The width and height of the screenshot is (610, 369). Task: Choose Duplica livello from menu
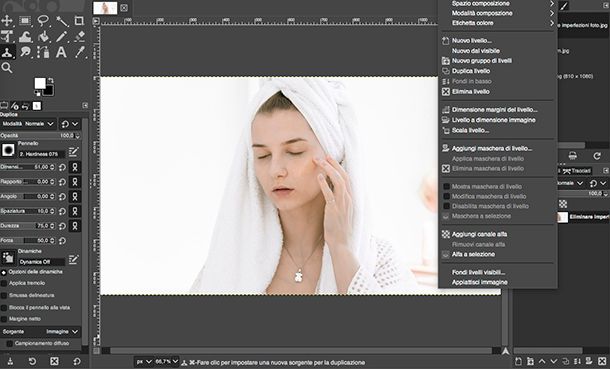pyautogui.click(x=498, y=71)
